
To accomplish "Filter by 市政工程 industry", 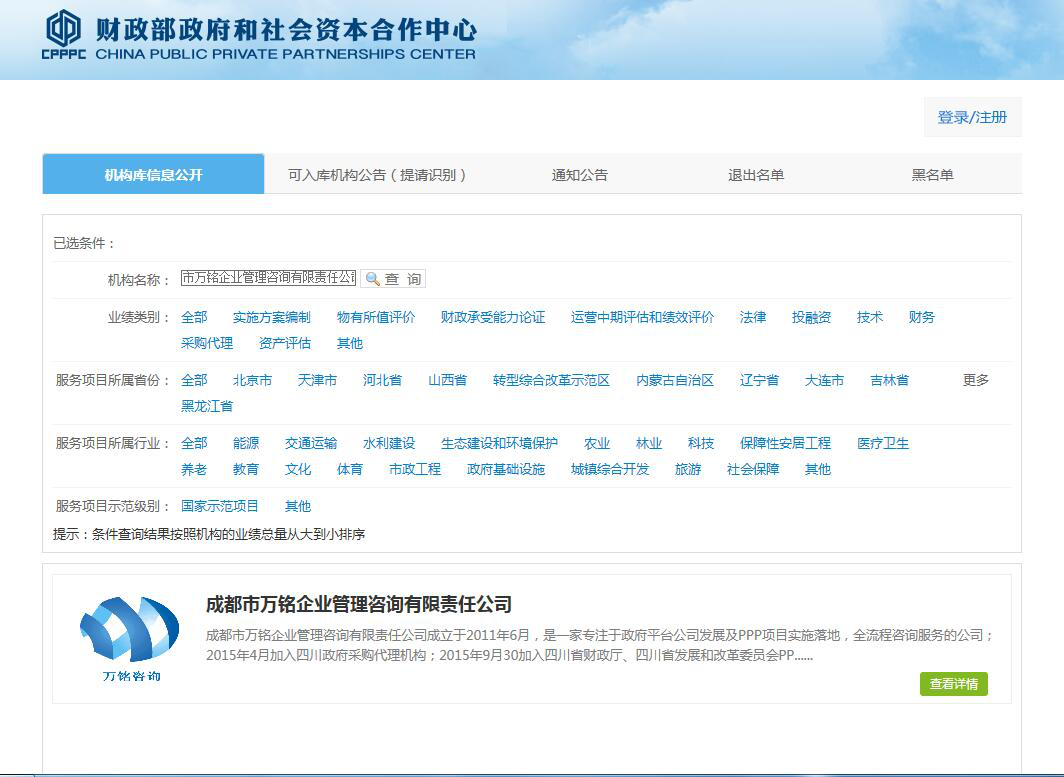I will coord(414,469).
